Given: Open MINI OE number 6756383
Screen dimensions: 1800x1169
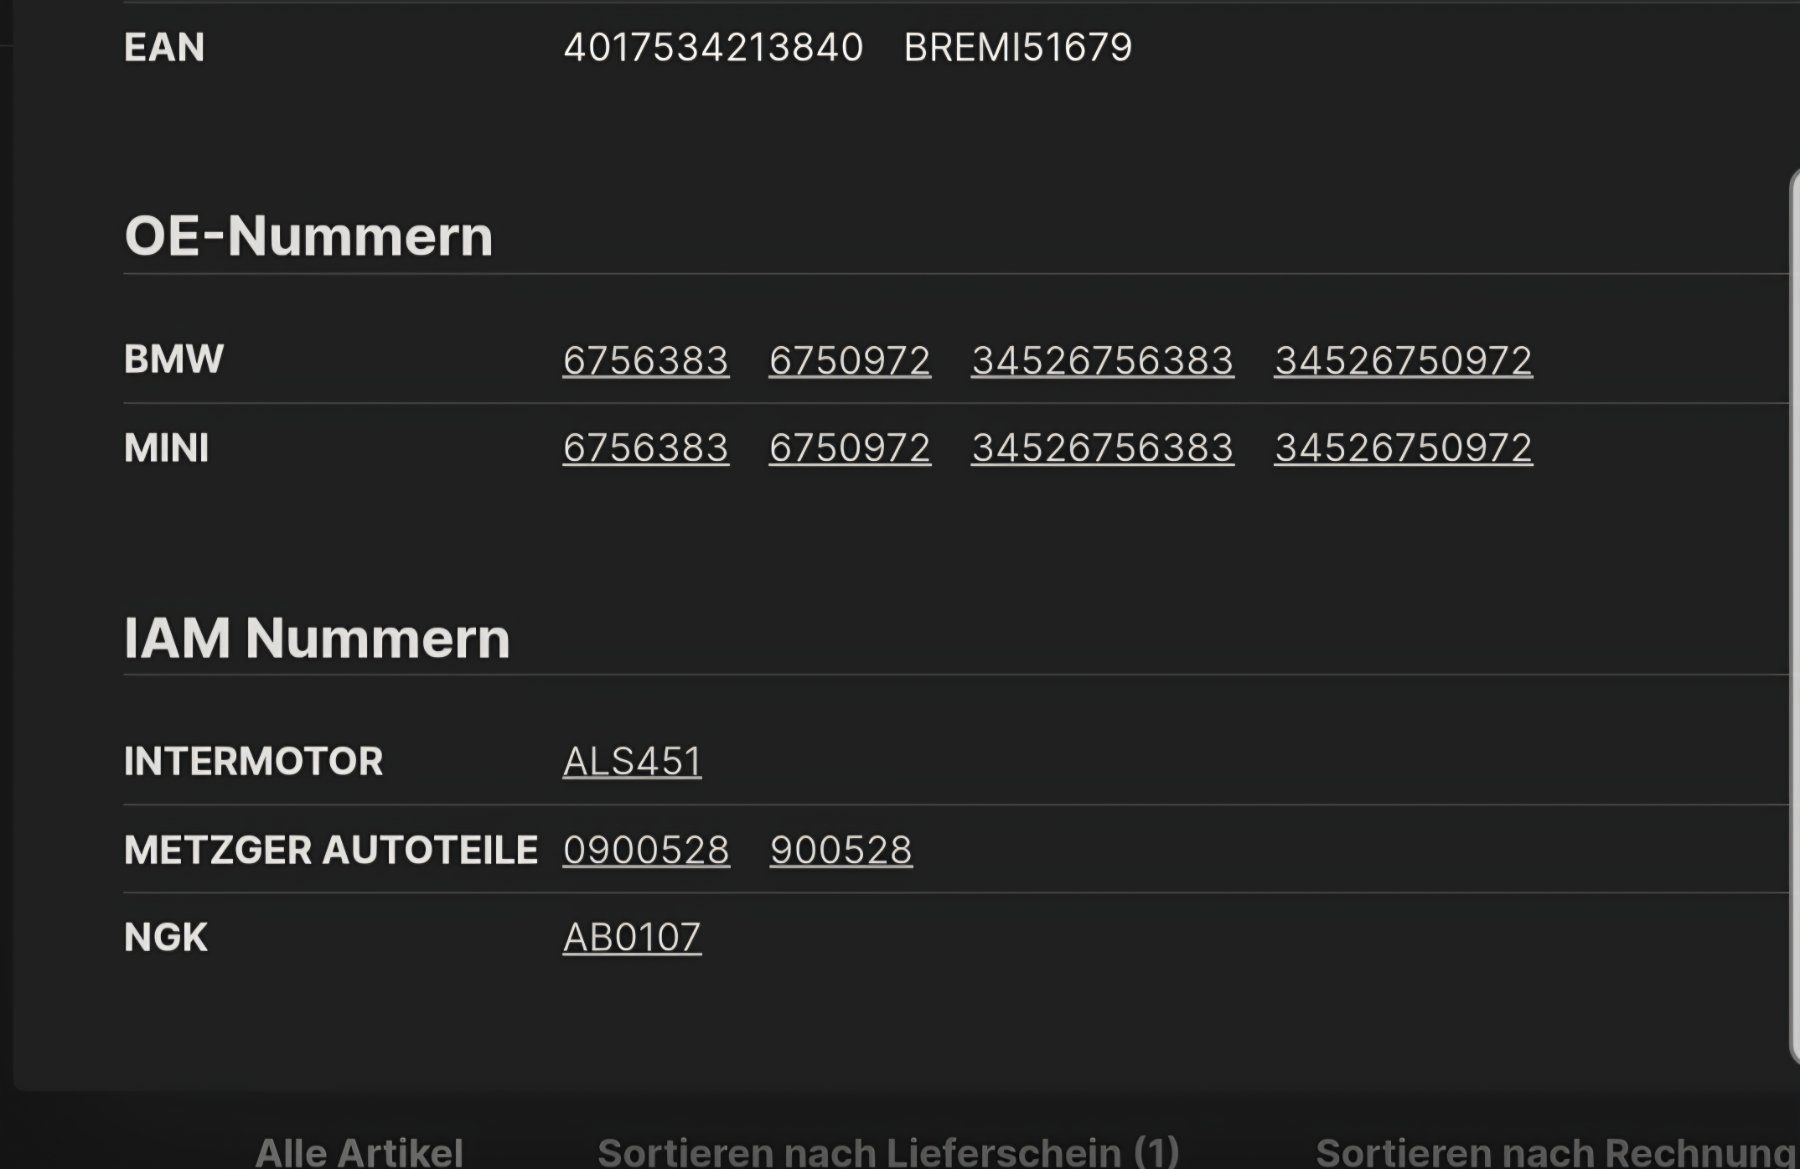Looking at the screenshot, I should (645, 447).
